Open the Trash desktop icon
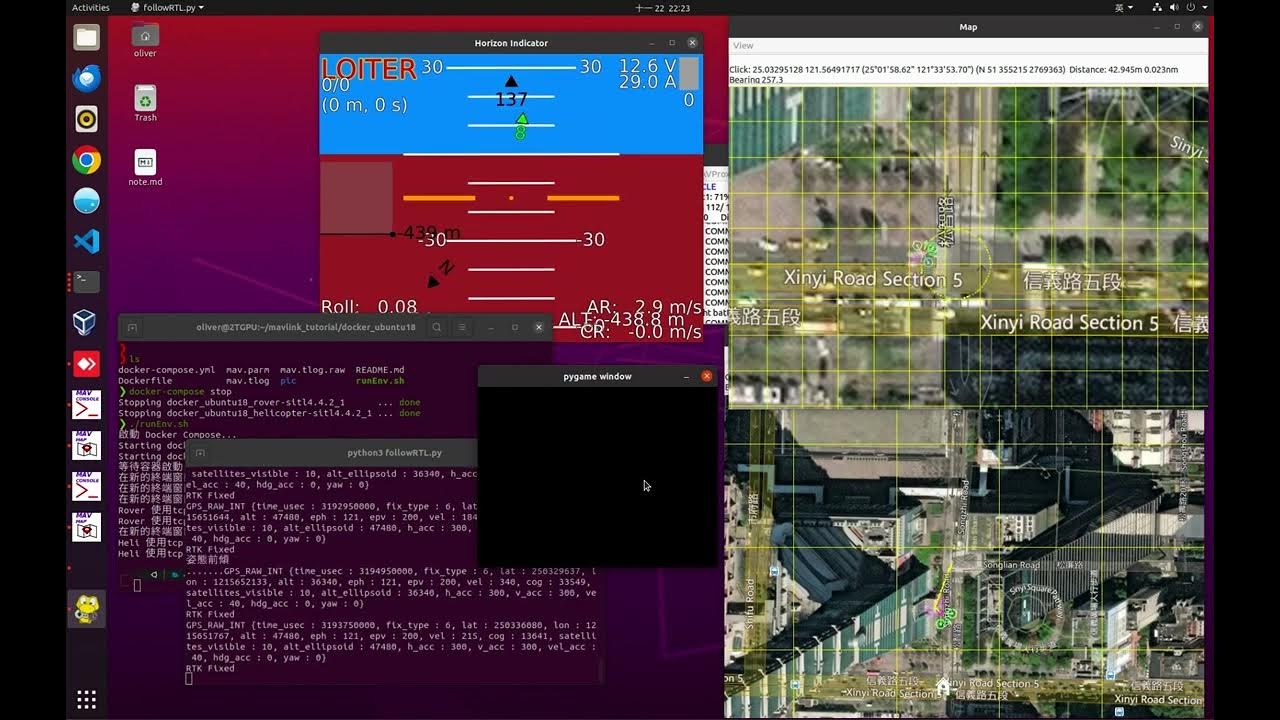Screen dimensions: 1280x720 (145, 103)
